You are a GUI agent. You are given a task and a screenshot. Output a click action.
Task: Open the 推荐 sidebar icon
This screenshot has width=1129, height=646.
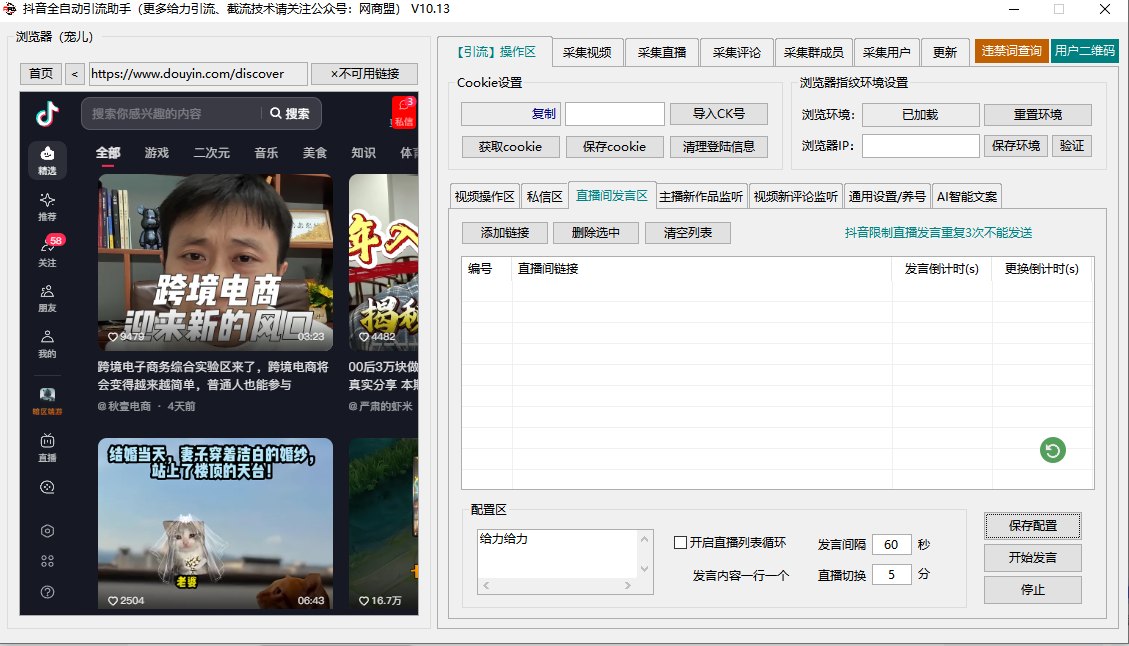[48, 207]
